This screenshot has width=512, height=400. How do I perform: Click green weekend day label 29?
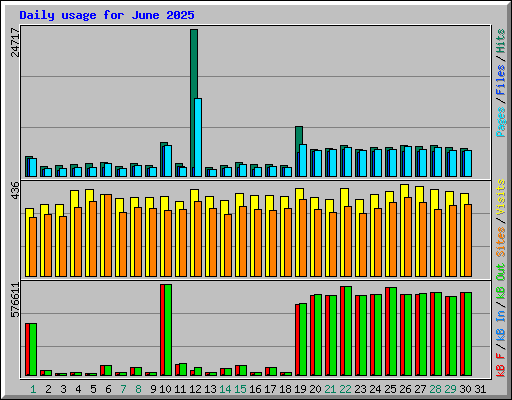(450, 389)
